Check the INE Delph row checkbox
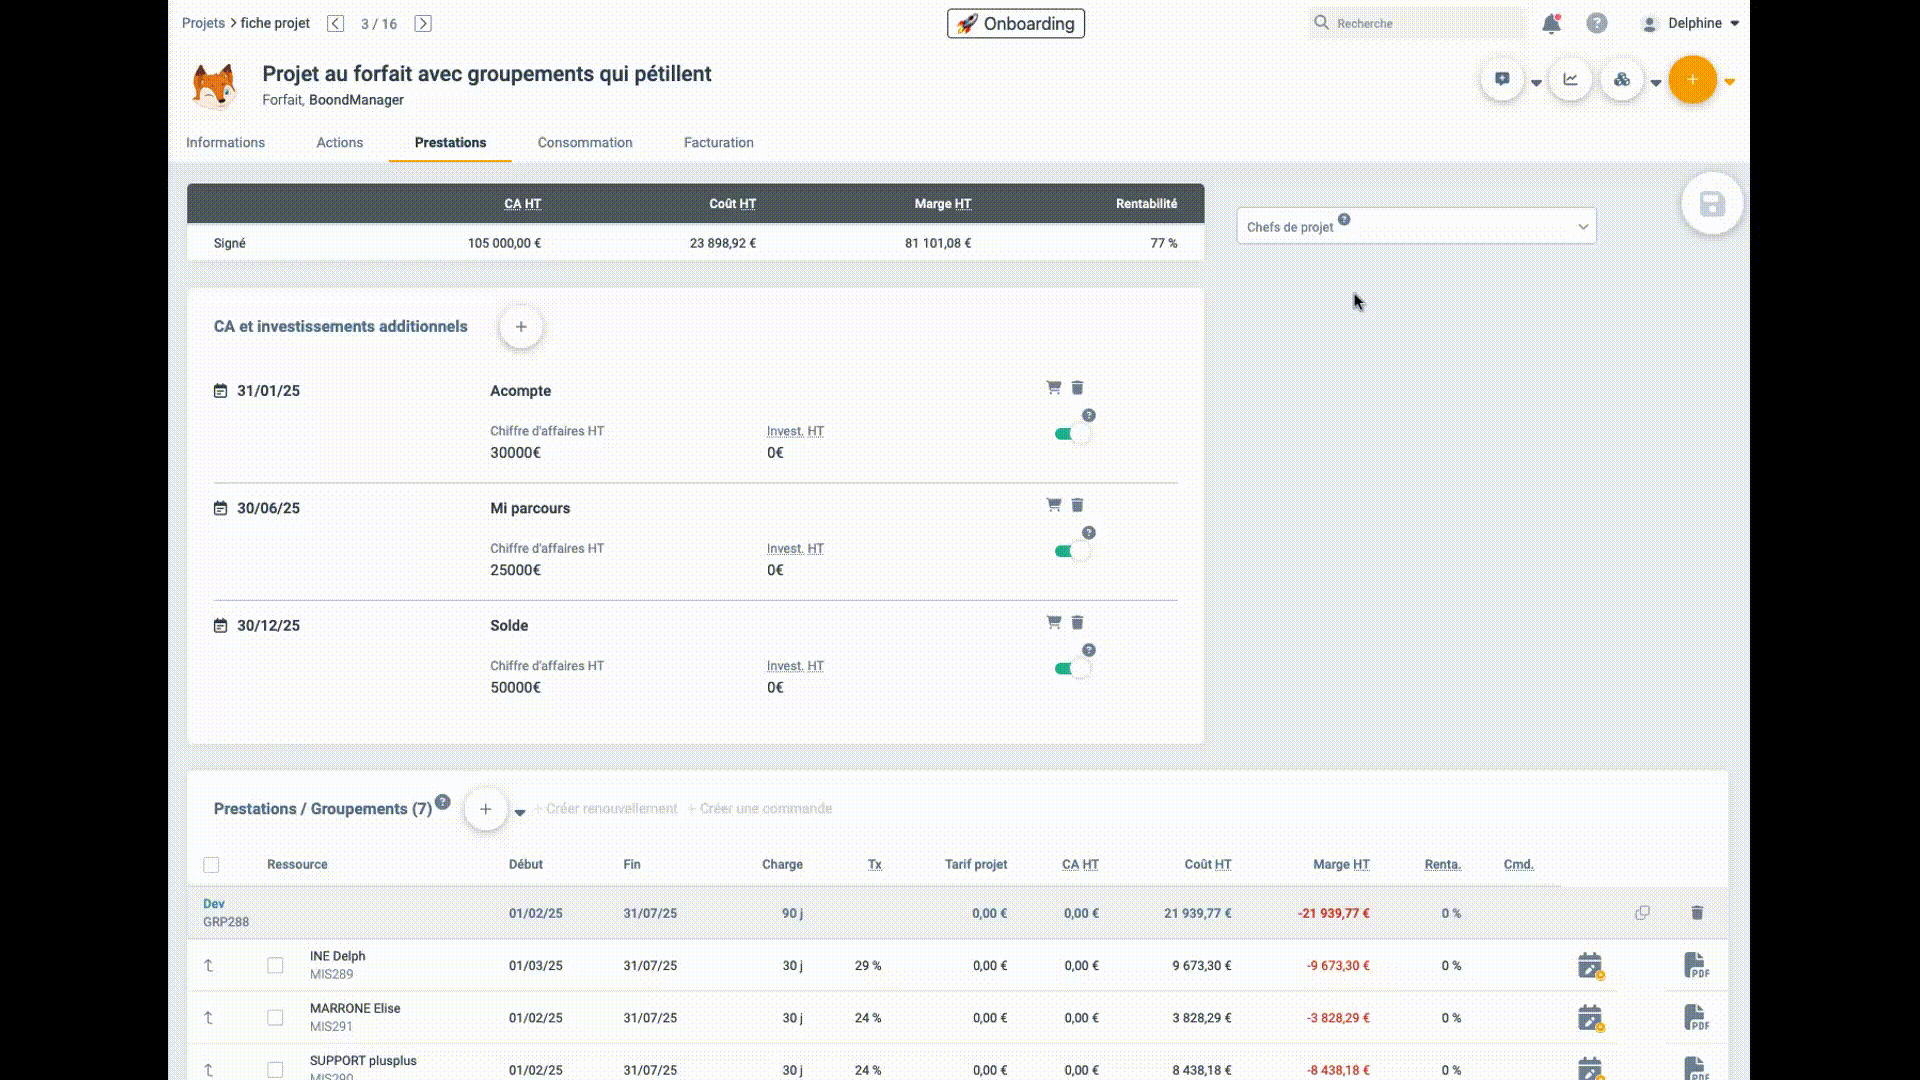The image size is (1920, 1080). [x=275, y=966]
